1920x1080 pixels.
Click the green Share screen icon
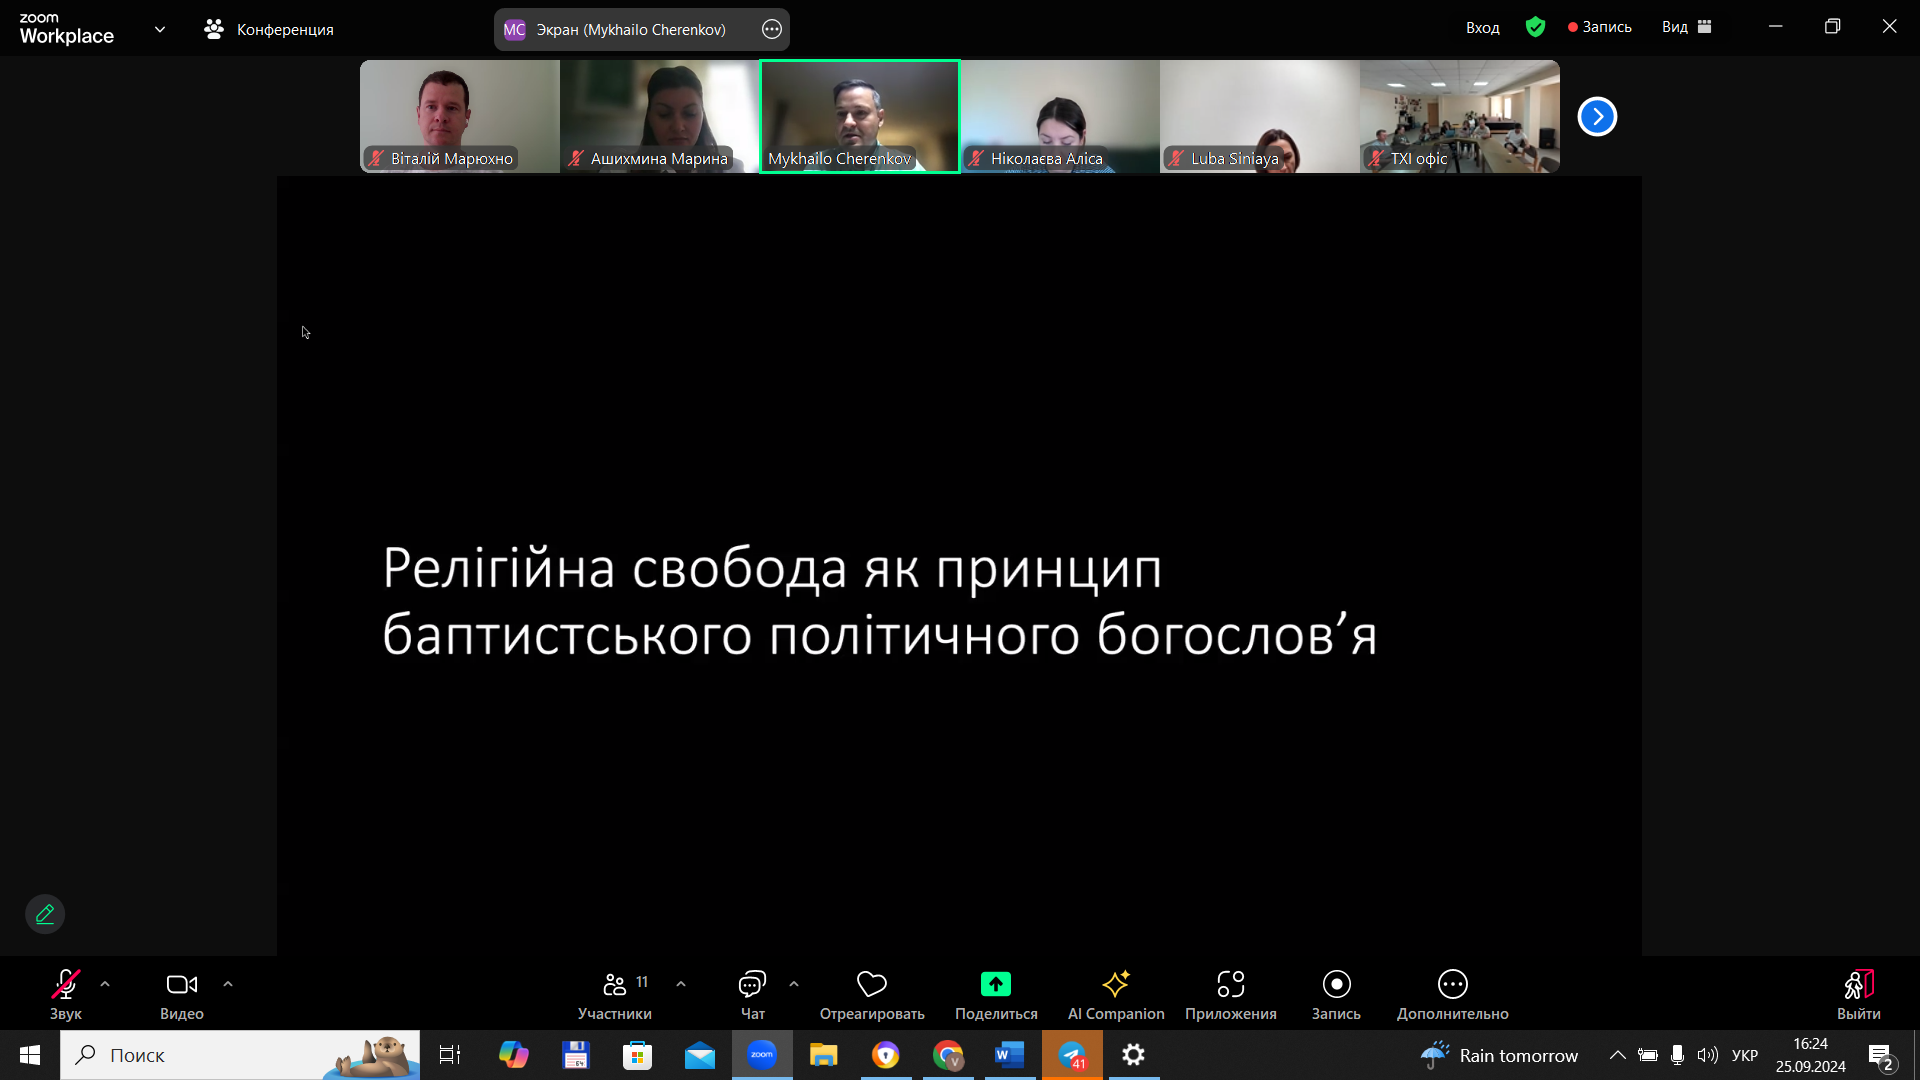995,985
